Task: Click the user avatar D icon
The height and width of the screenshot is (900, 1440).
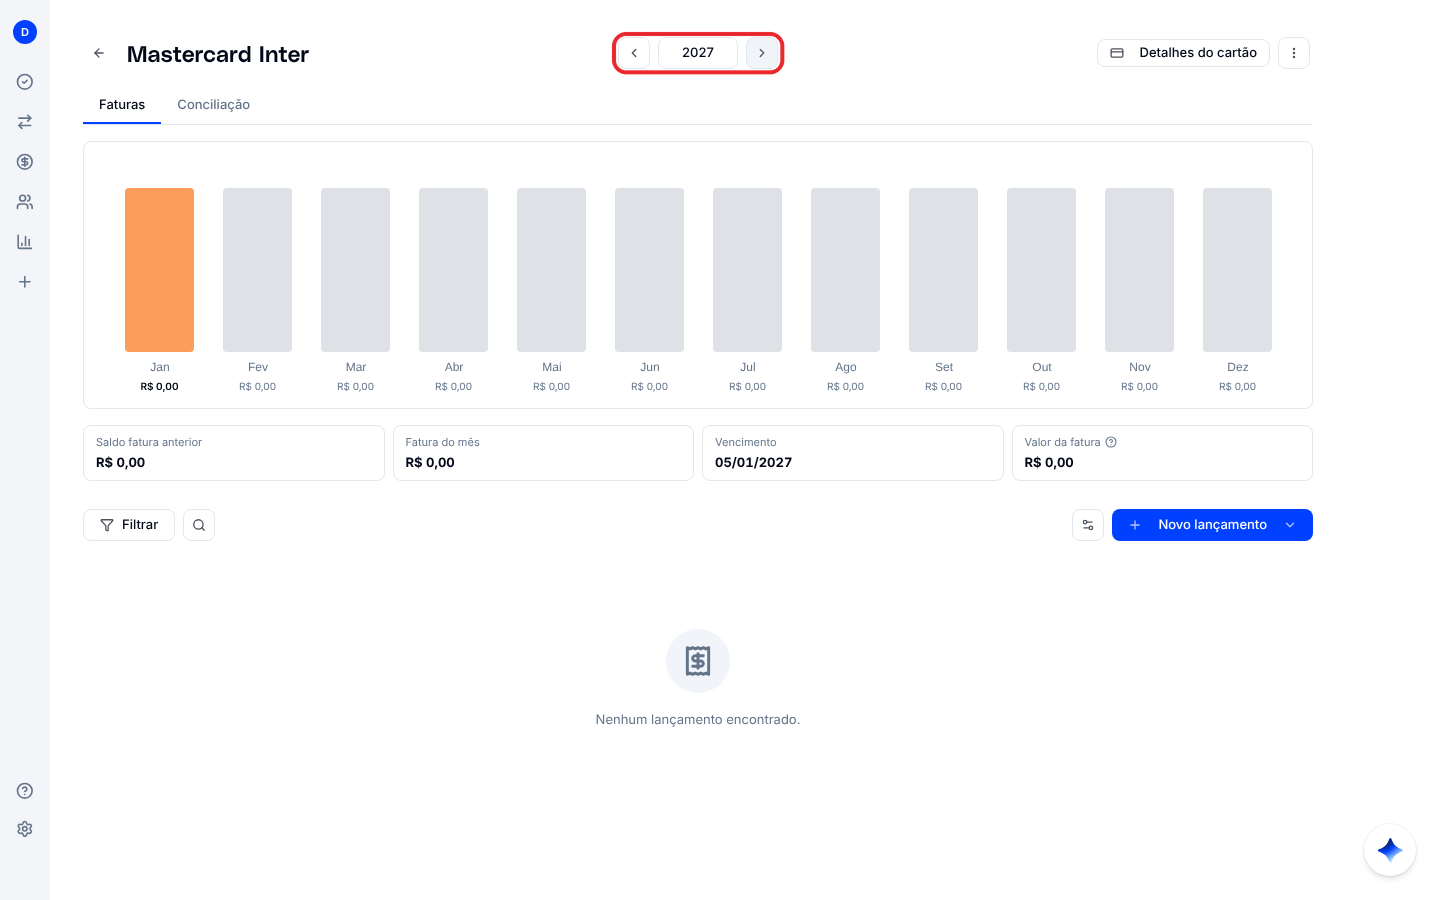Action: pos(25,32)
